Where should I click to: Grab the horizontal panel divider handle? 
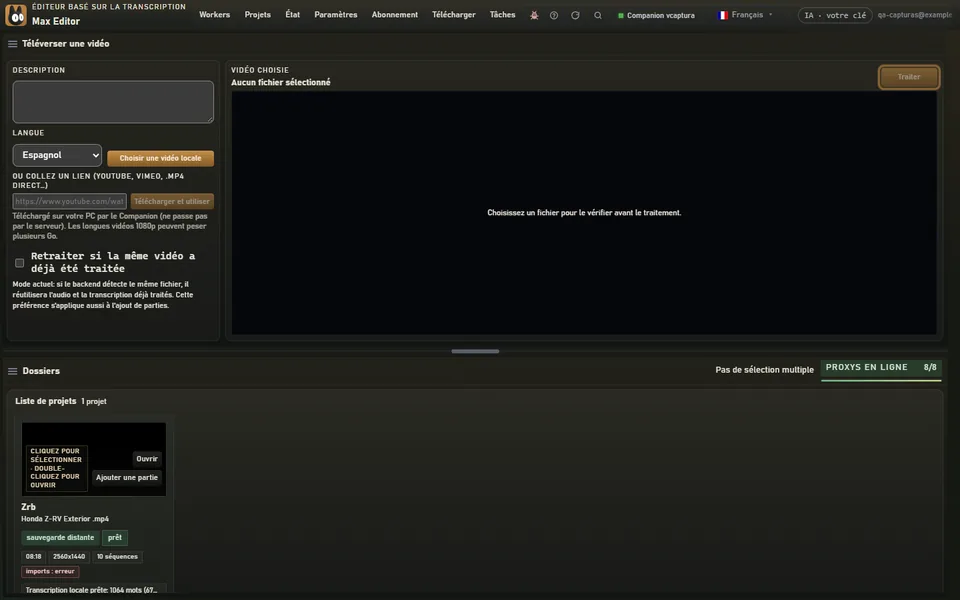475,351
